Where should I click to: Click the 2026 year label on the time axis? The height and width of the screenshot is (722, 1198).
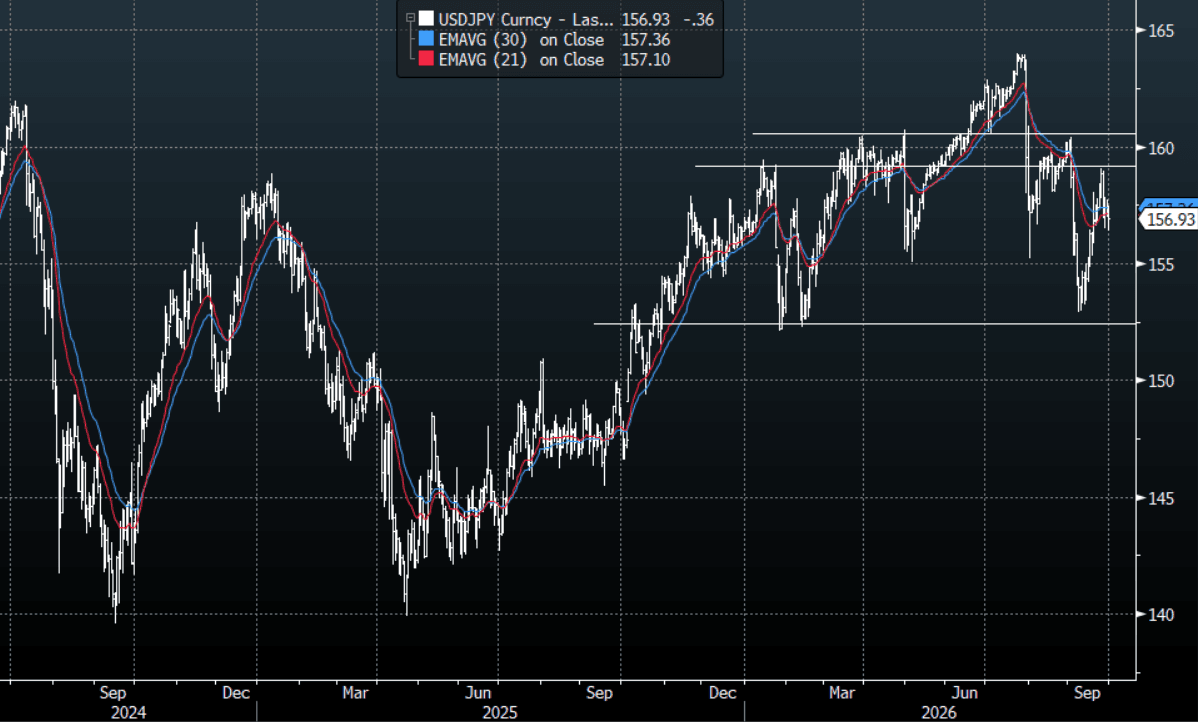[x=939, y=712]
